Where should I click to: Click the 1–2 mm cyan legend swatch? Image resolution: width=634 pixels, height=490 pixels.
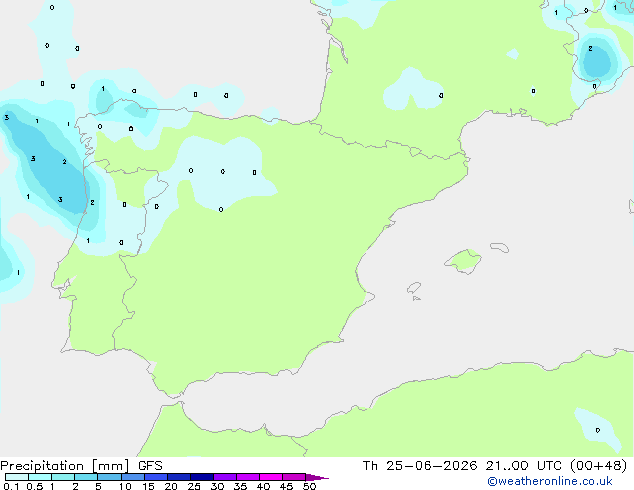(63, 477)
